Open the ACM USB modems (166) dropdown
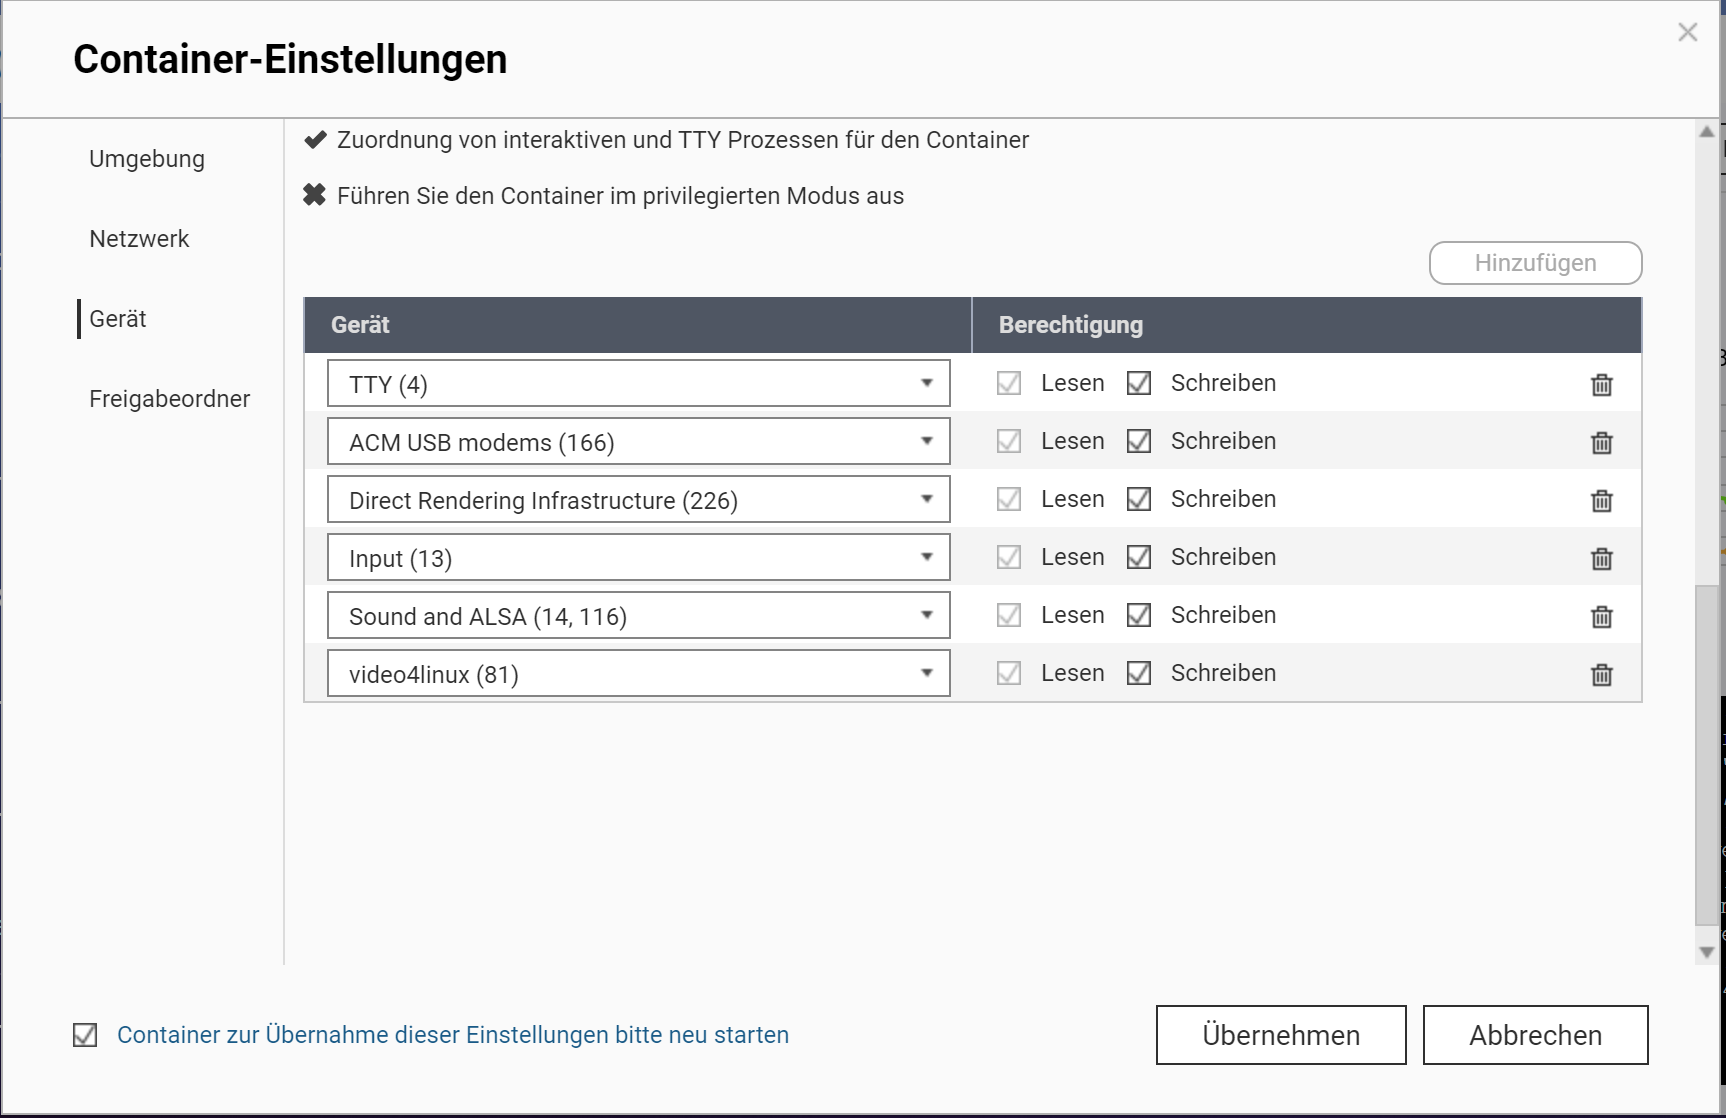This screenshot has width=1726, height=1118. (638, 441)
